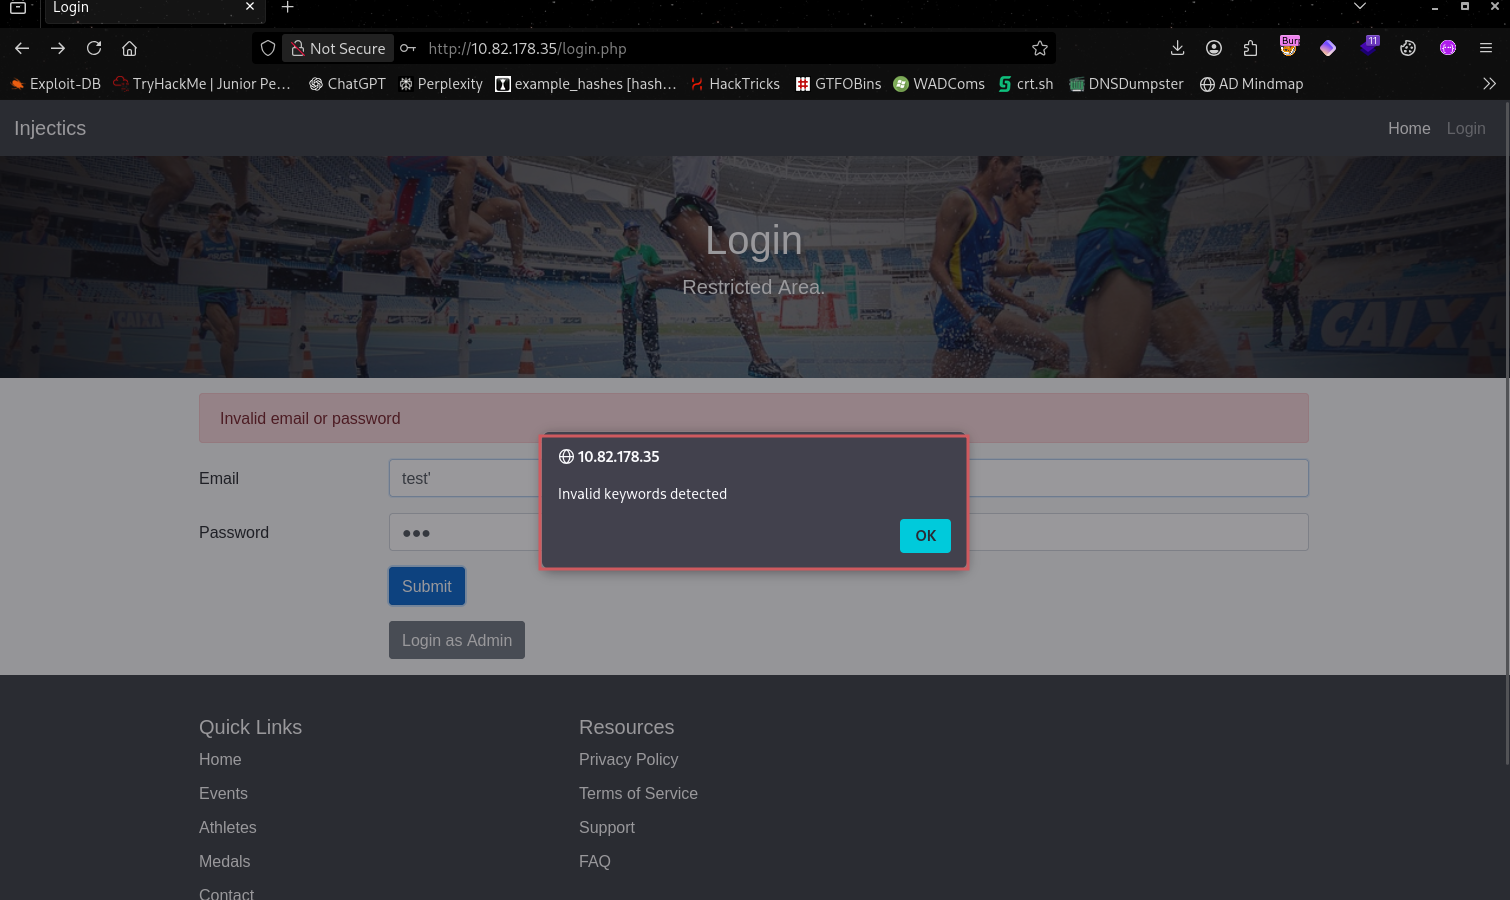Select the Login browser tab
Screen dimensions: 1510x900
(x=140, y=8)
